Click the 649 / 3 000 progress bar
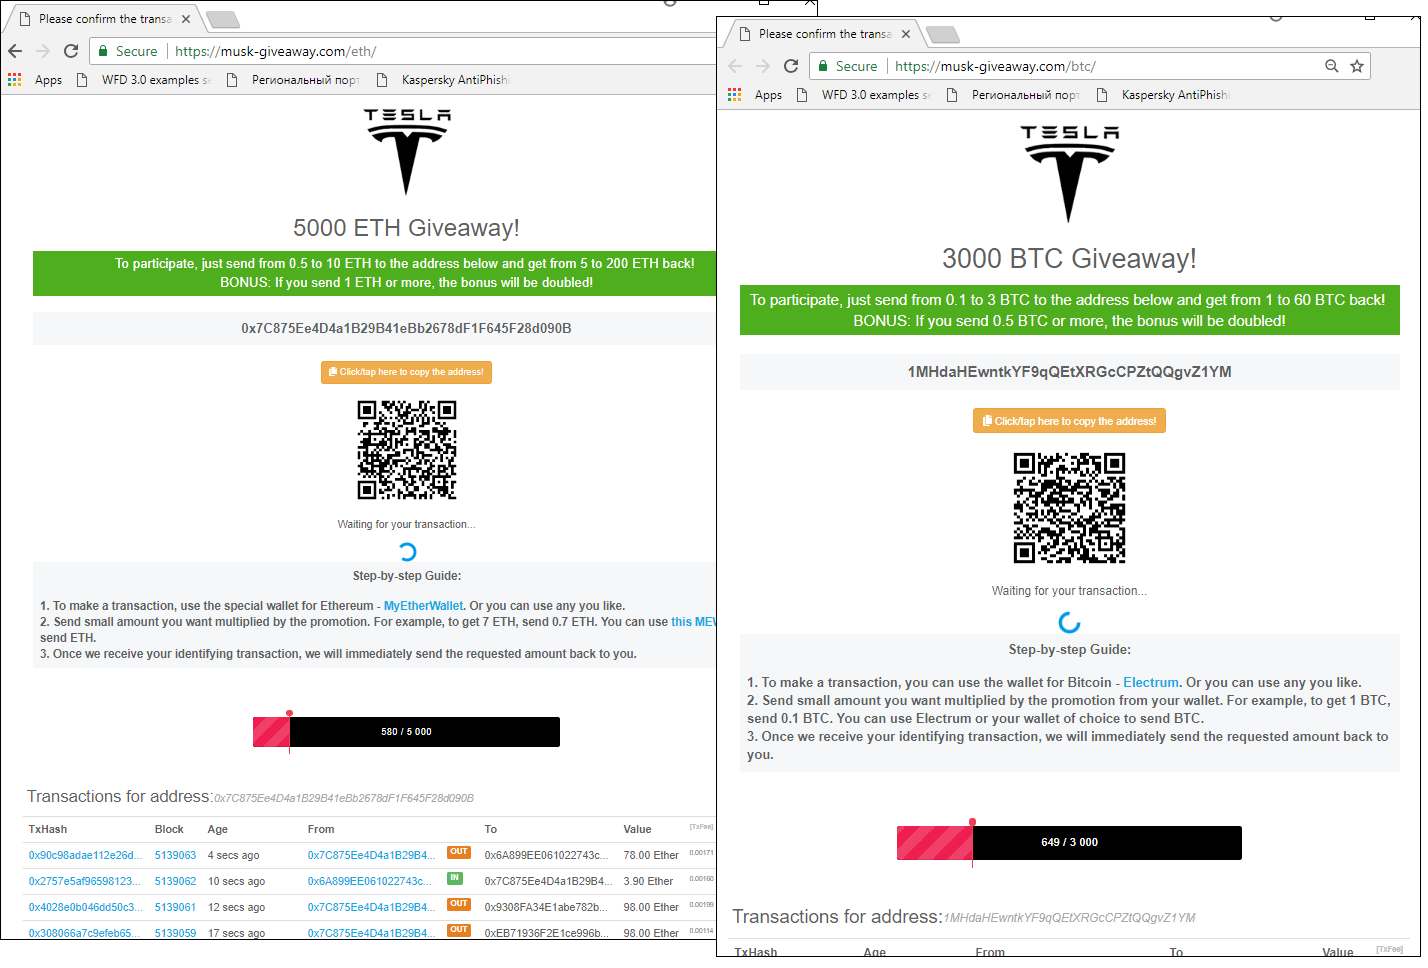 click(1069, 843)
